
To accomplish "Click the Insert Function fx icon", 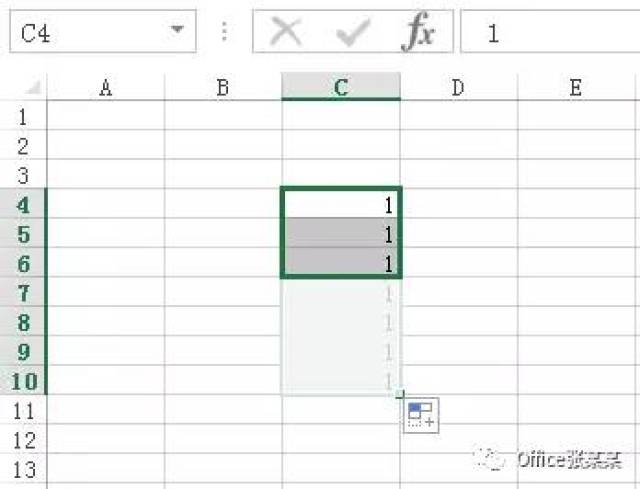I will pos(418,33).
